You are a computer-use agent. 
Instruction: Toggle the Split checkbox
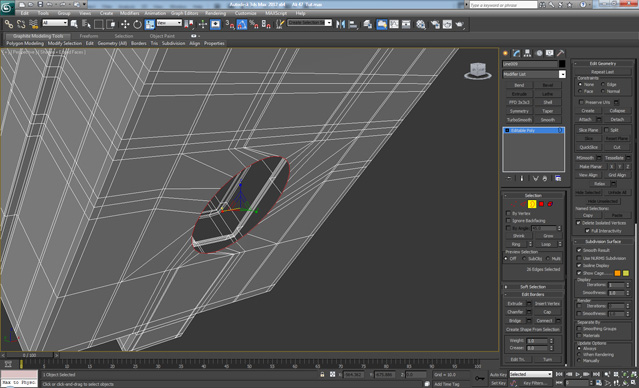point(606,130)
